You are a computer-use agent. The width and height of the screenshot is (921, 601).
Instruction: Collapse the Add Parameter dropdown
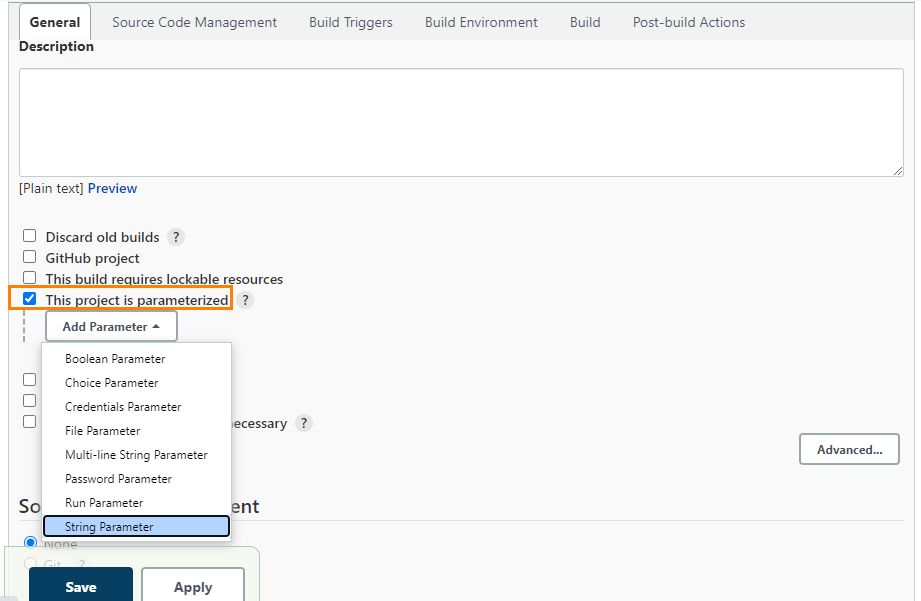tap(110, 326)
